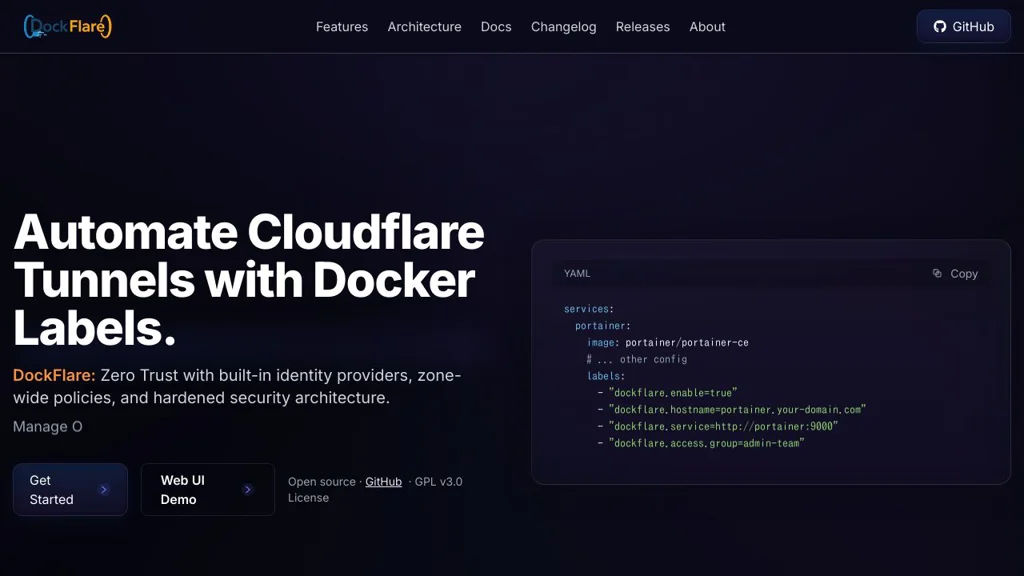Copy the YAML snippet via Copy label
This screenshot has height=576, width=1024.
[x=964, y=274]
